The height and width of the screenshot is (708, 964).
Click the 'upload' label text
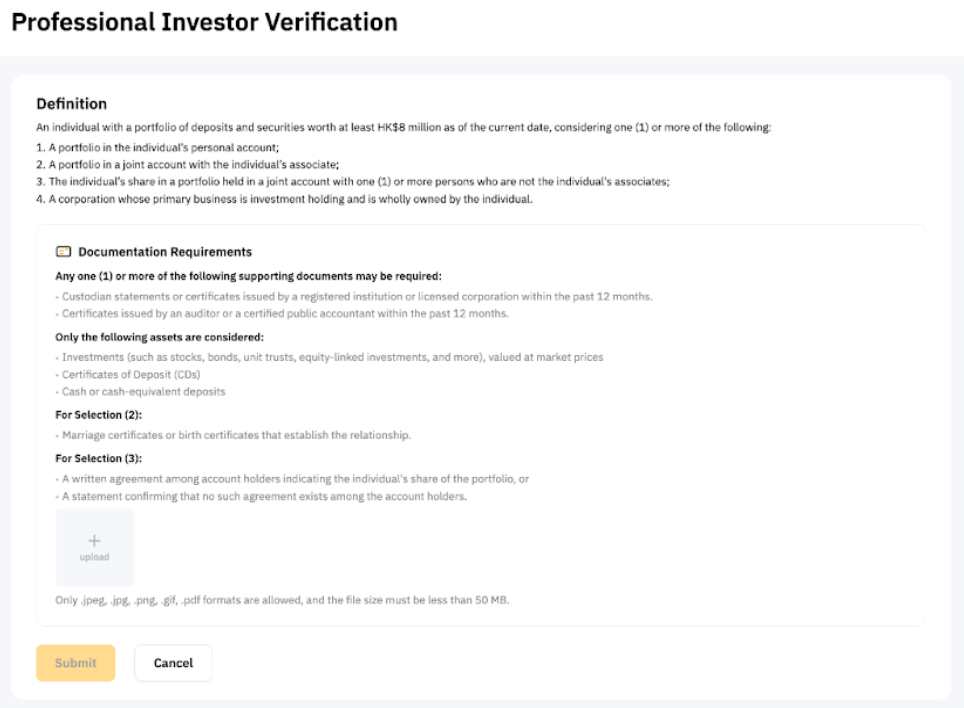coord(94,557)
